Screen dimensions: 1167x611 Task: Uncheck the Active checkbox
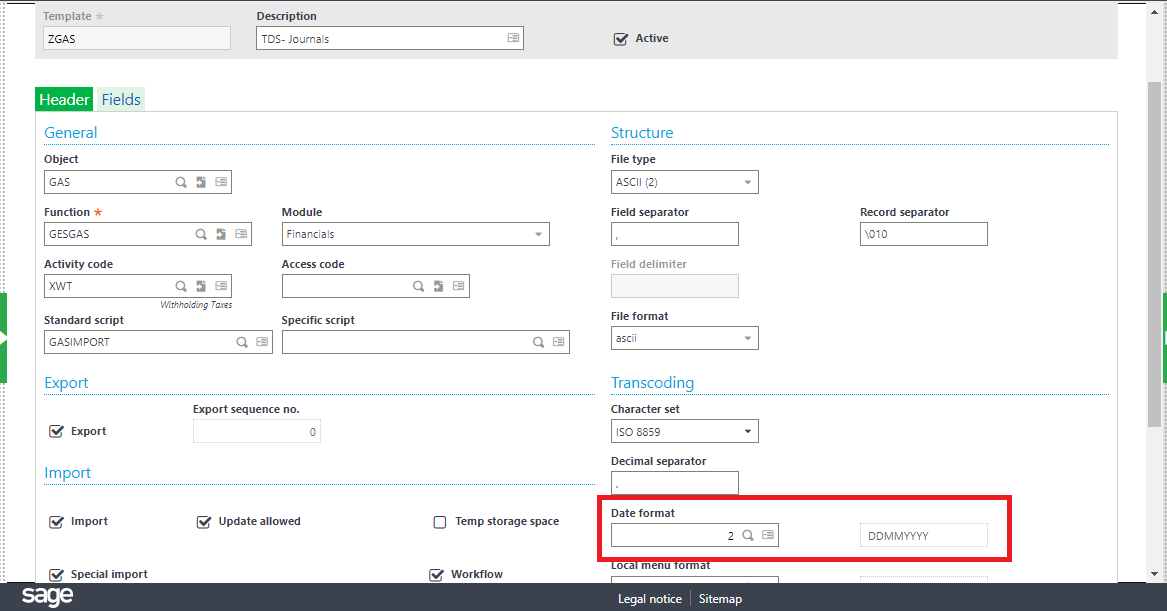click(621, 39)
